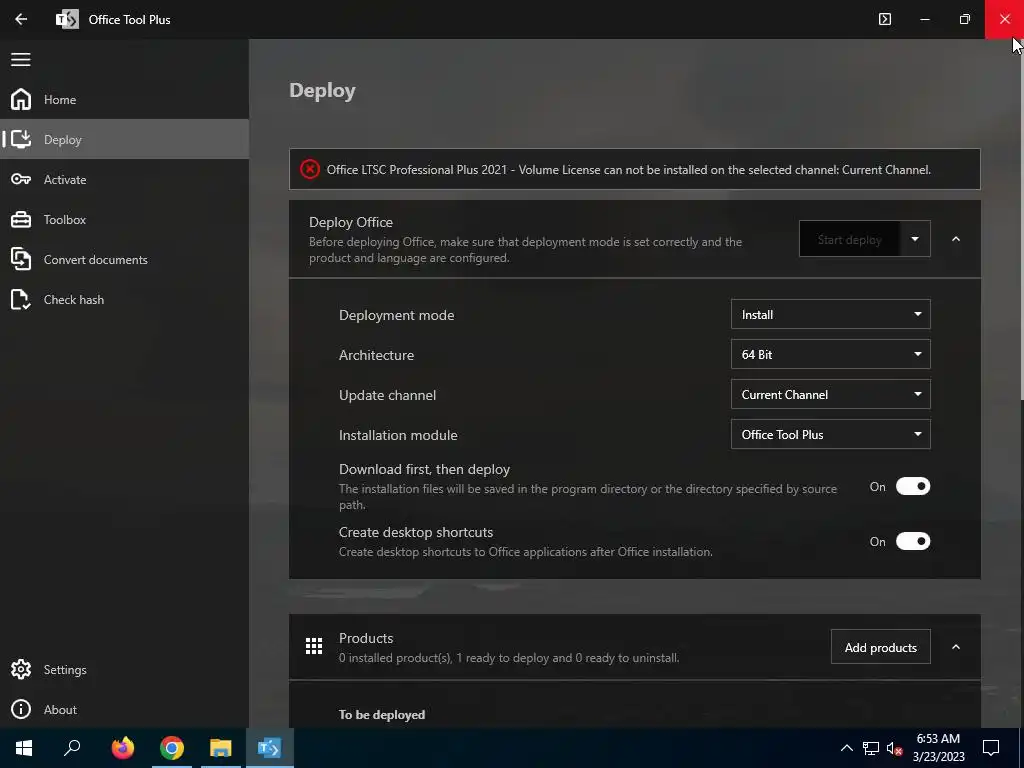Open File Explorer from taskbar
This screenshot has width=1024, height=768.
pos(221,748)
